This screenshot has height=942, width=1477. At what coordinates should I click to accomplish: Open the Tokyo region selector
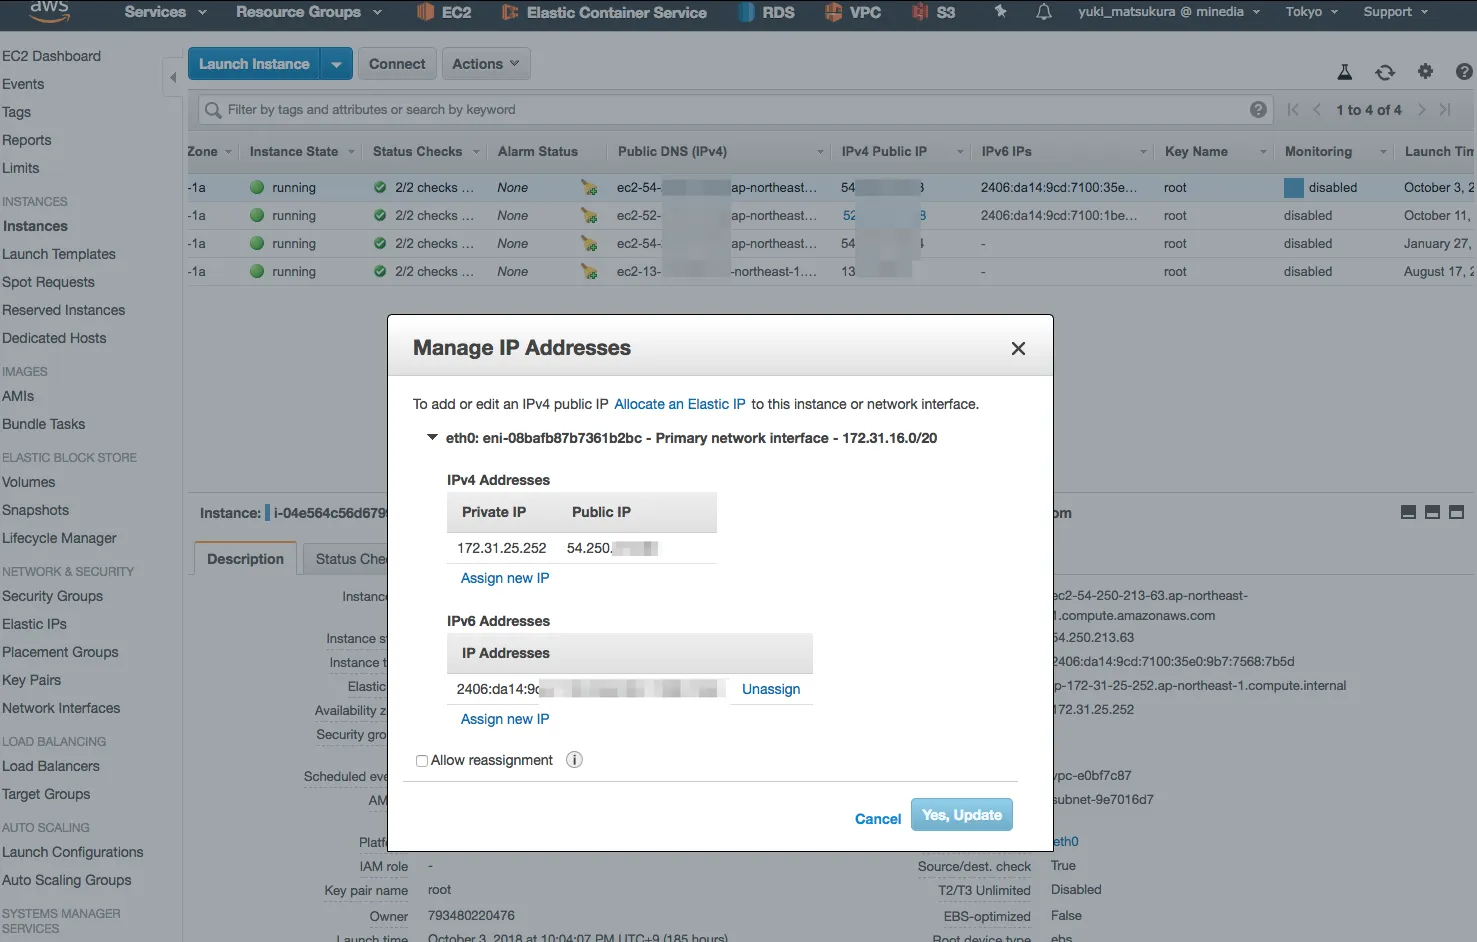coord(1311,12)
